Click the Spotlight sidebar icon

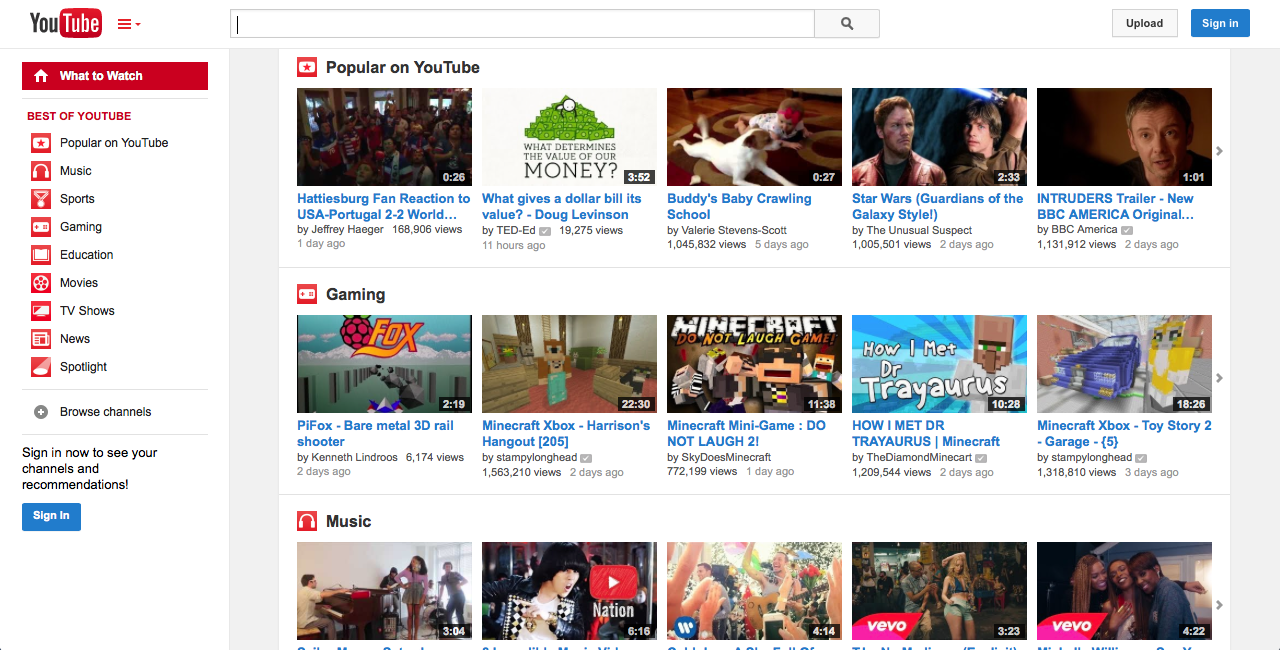[x=41, y=367]
